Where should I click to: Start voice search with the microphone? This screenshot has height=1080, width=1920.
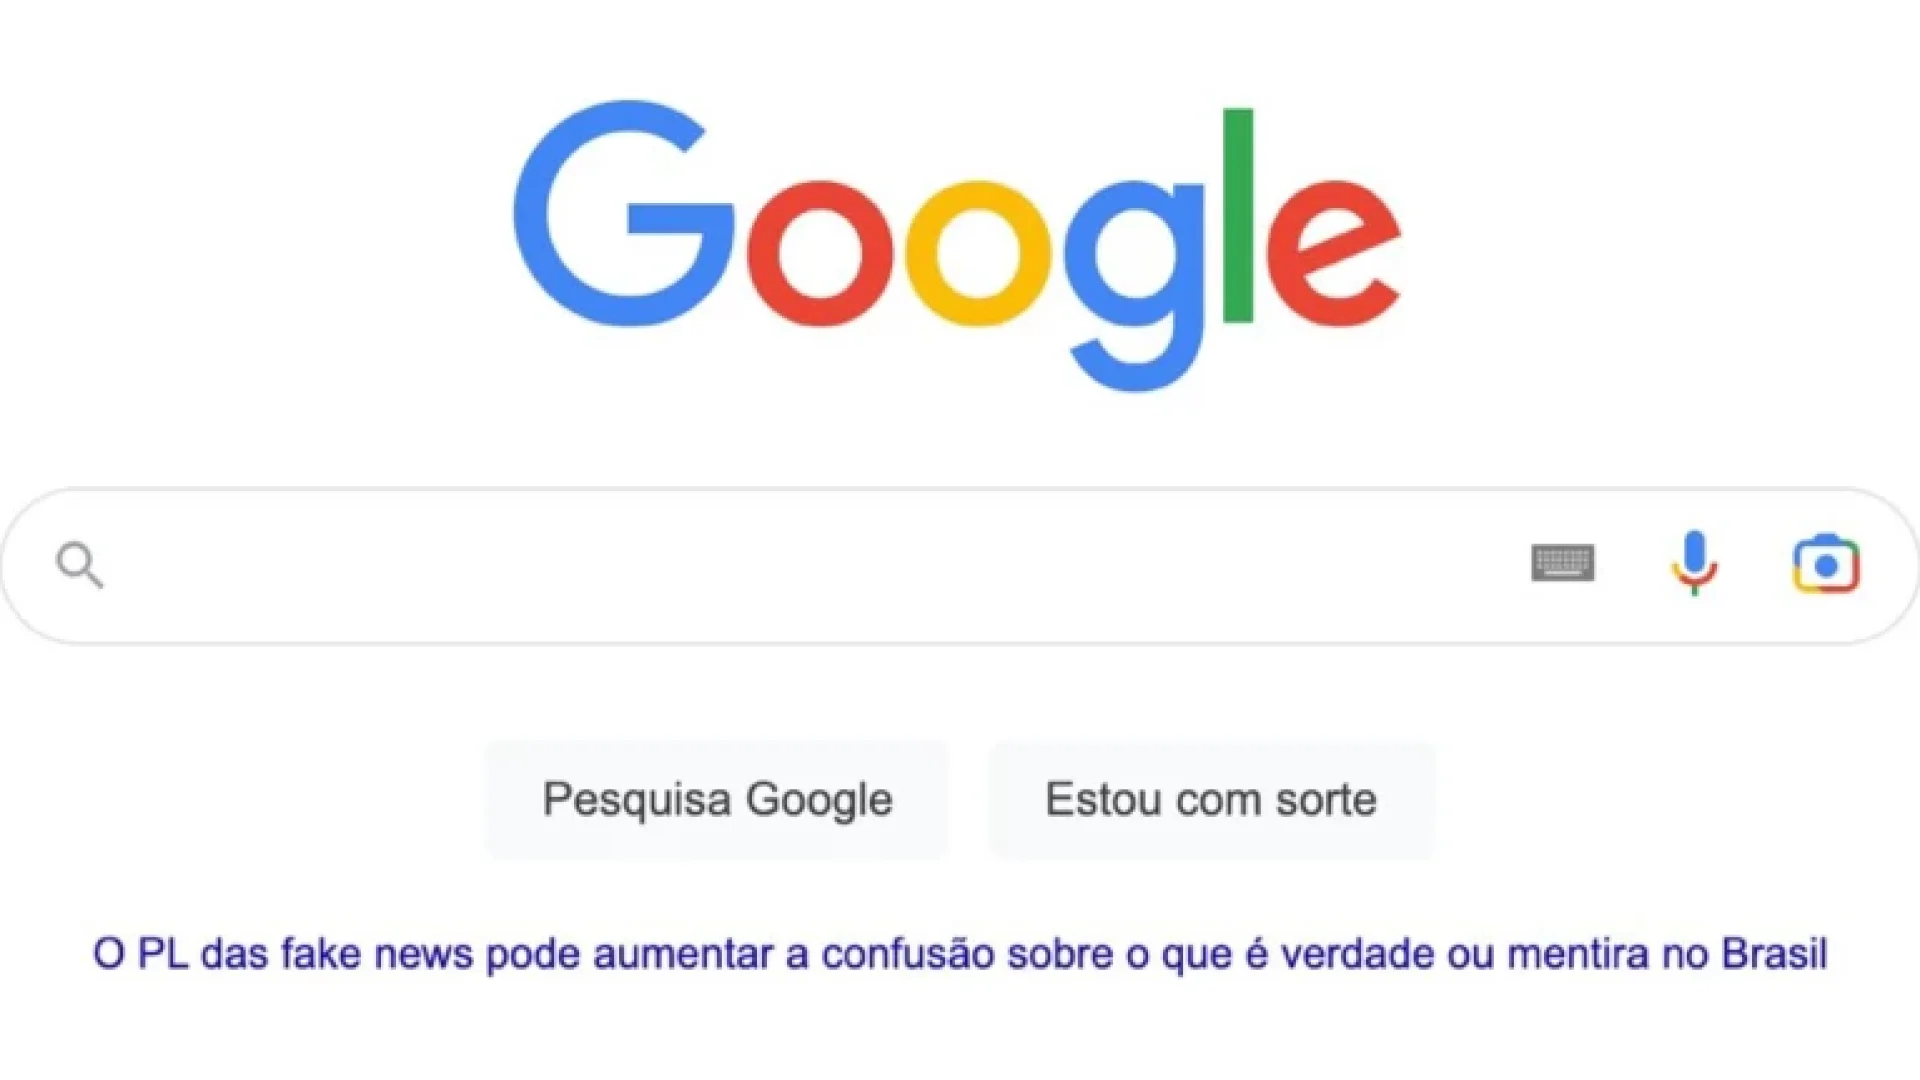click(1694, 563)
